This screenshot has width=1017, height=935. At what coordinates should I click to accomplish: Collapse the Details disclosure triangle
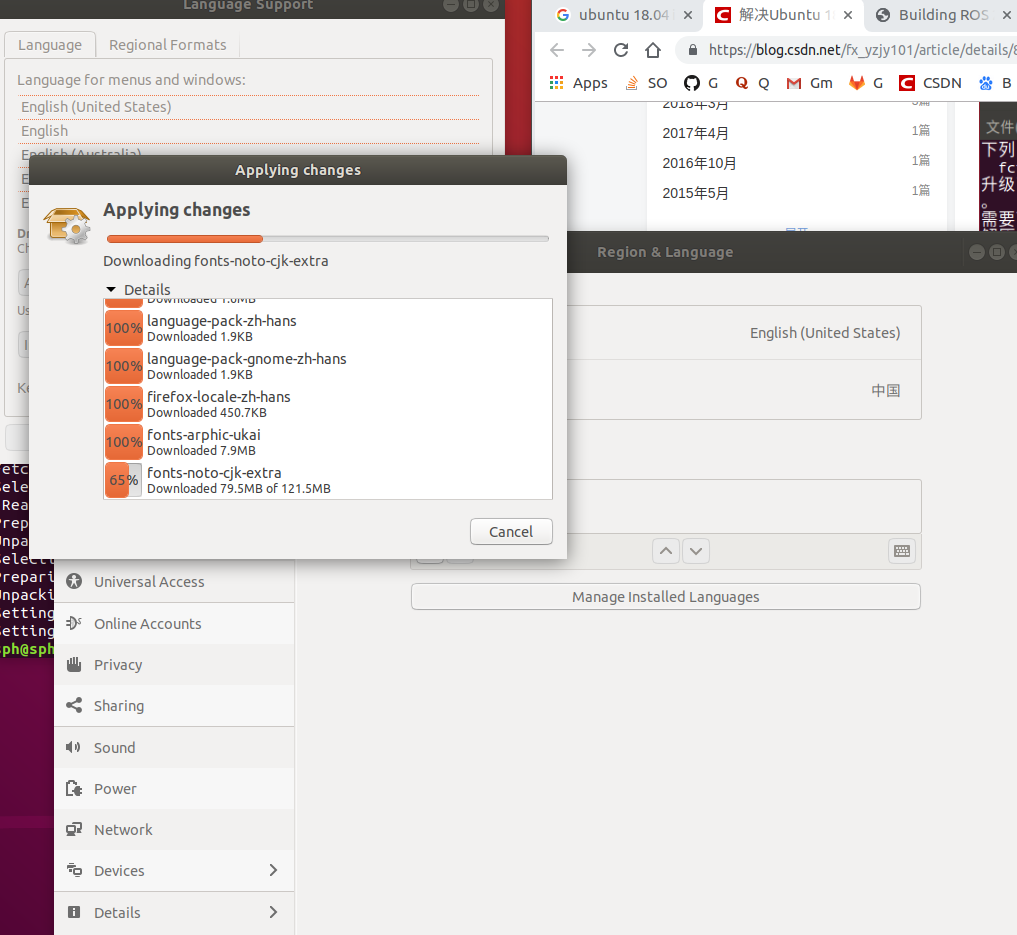tap(111, 290)
